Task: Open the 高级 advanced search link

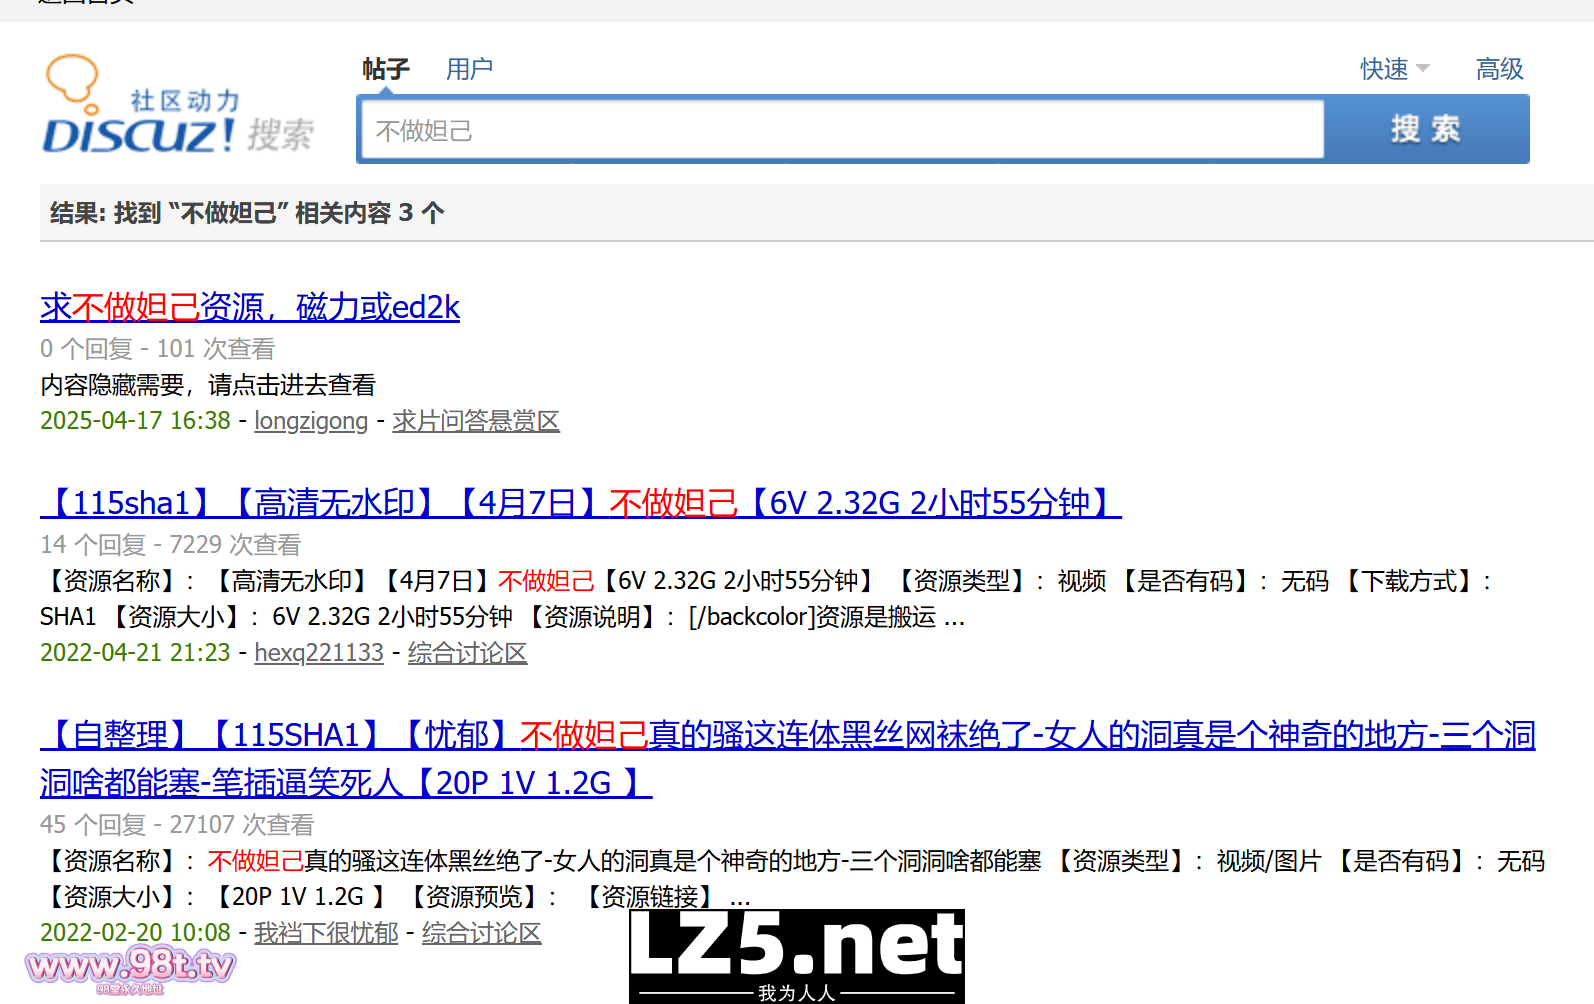Action: [x=1499, y=69]
